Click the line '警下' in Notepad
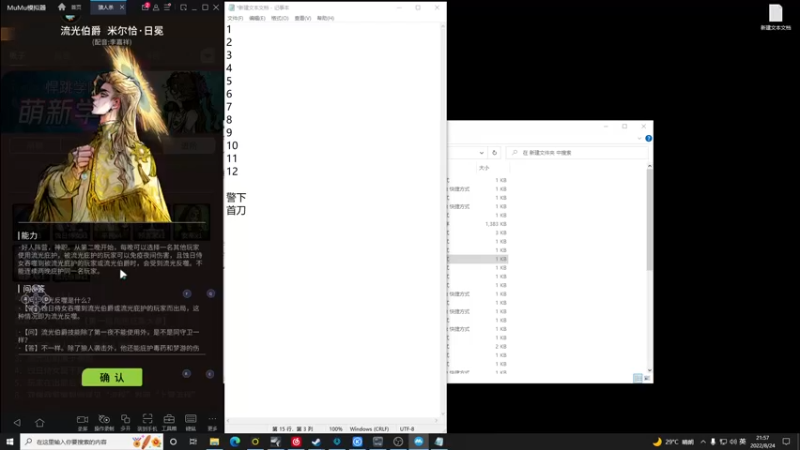The image size is (800, 450). [236, 197]
